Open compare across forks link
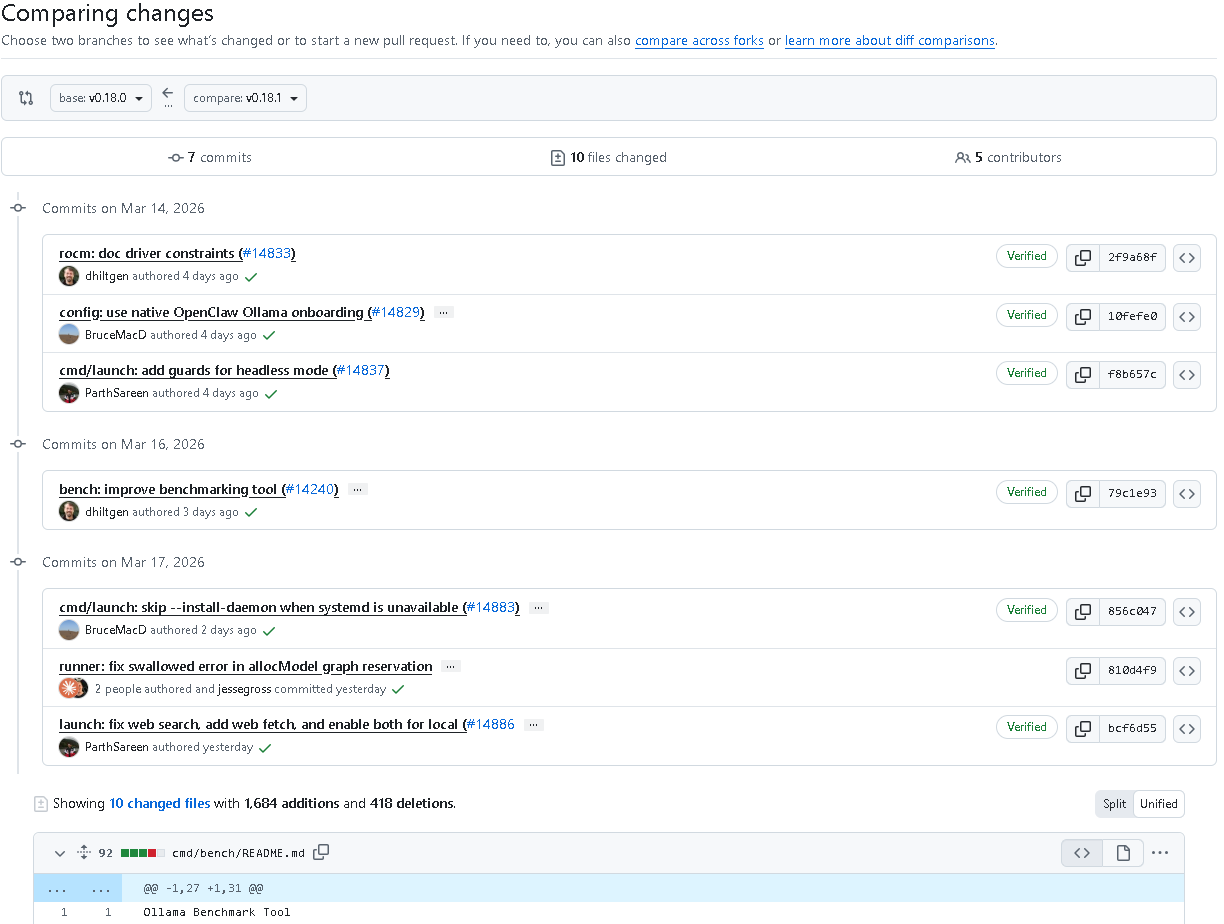 pyautogui.click(x=699, y=41)
